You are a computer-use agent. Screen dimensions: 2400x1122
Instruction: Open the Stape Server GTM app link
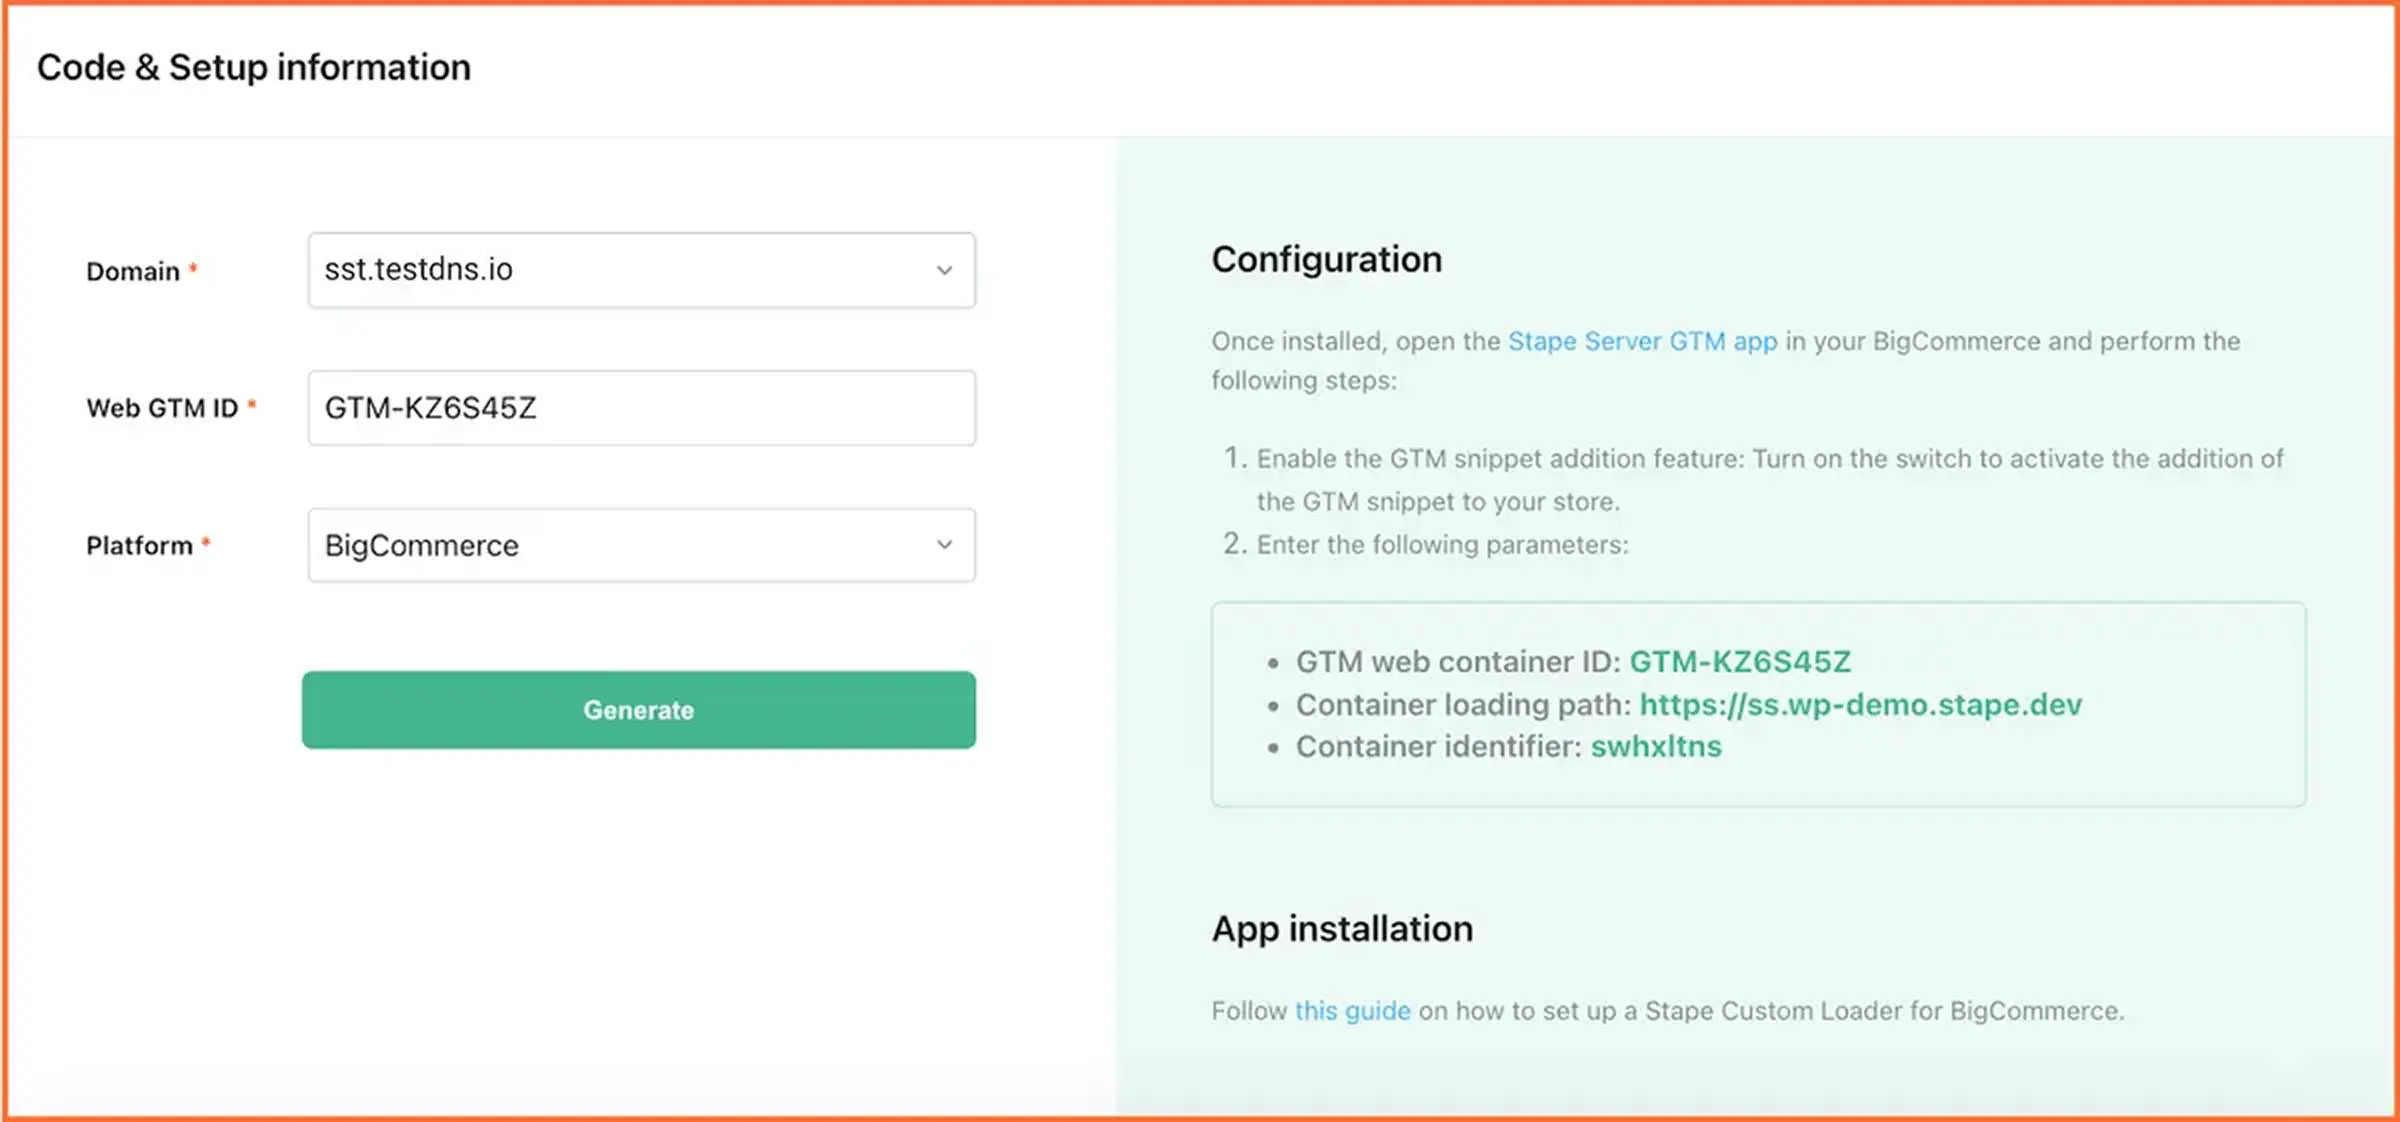coord(1642,342)
